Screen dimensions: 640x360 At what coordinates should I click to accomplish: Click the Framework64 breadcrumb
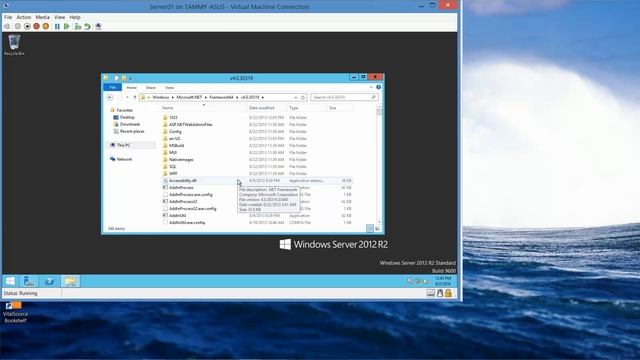(x=222, y=98)
